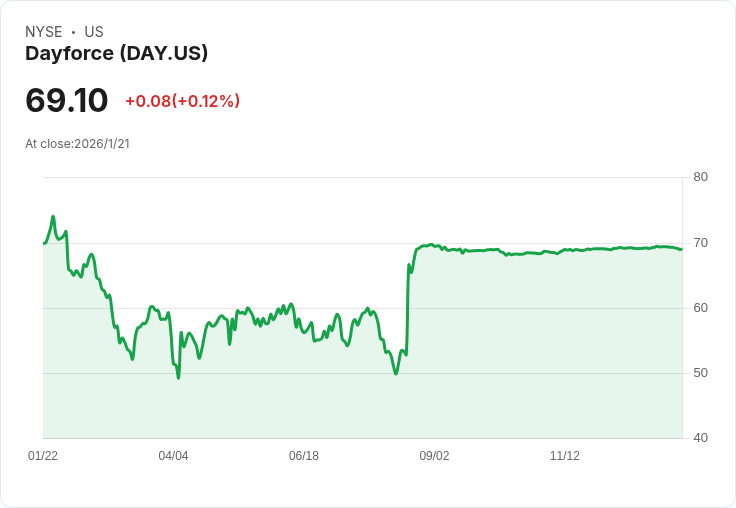Click the 60 label on price axis
736x508 pixels.
(x=701, y=308)
